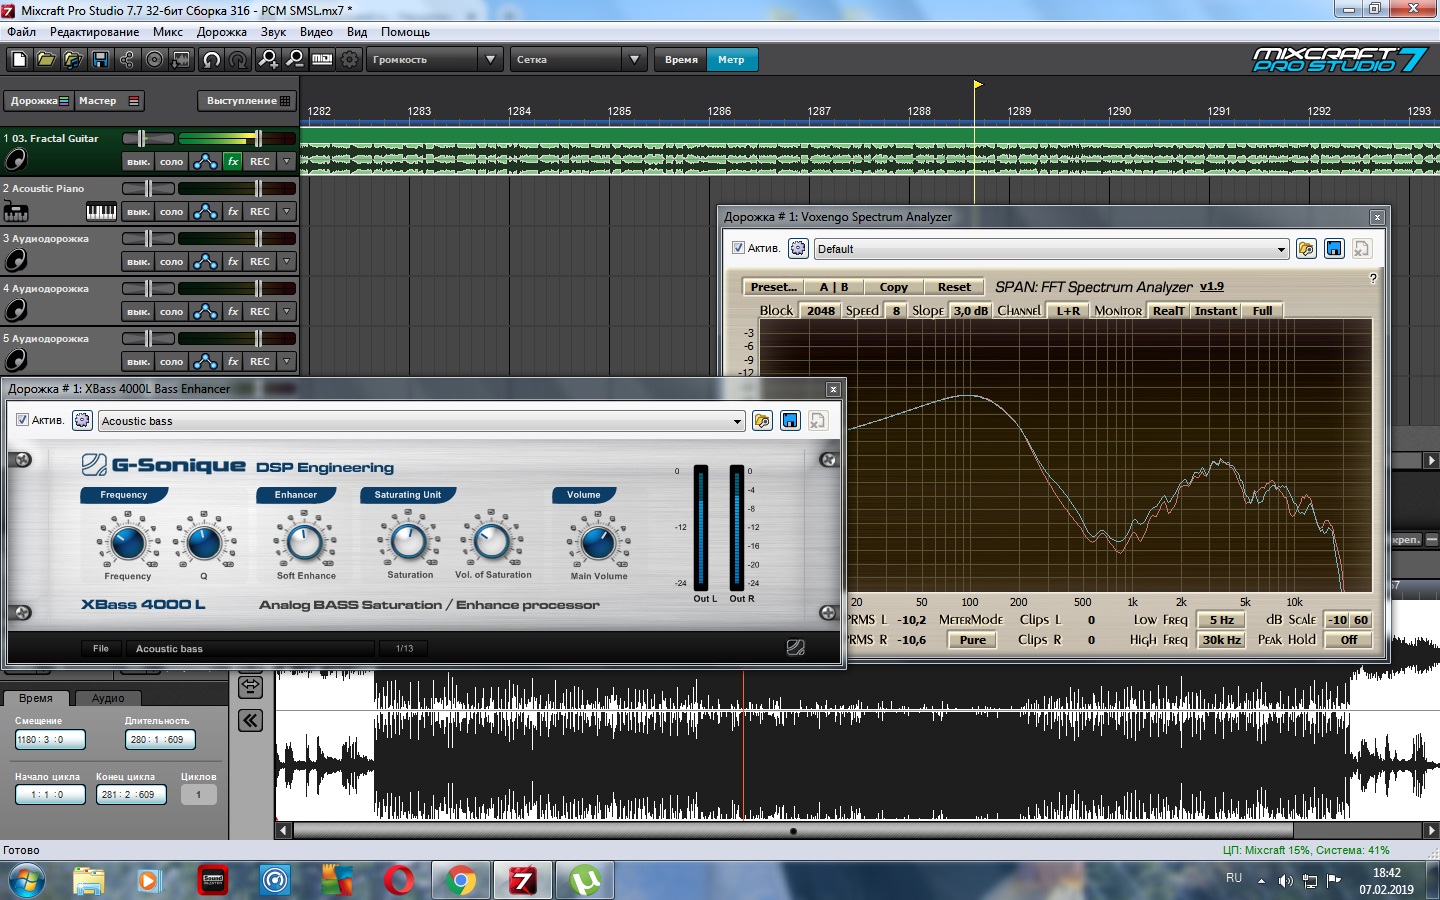Arm REC on track 5 Аудиодорожка
1440x900 pixels.
[x=260, y=361]
